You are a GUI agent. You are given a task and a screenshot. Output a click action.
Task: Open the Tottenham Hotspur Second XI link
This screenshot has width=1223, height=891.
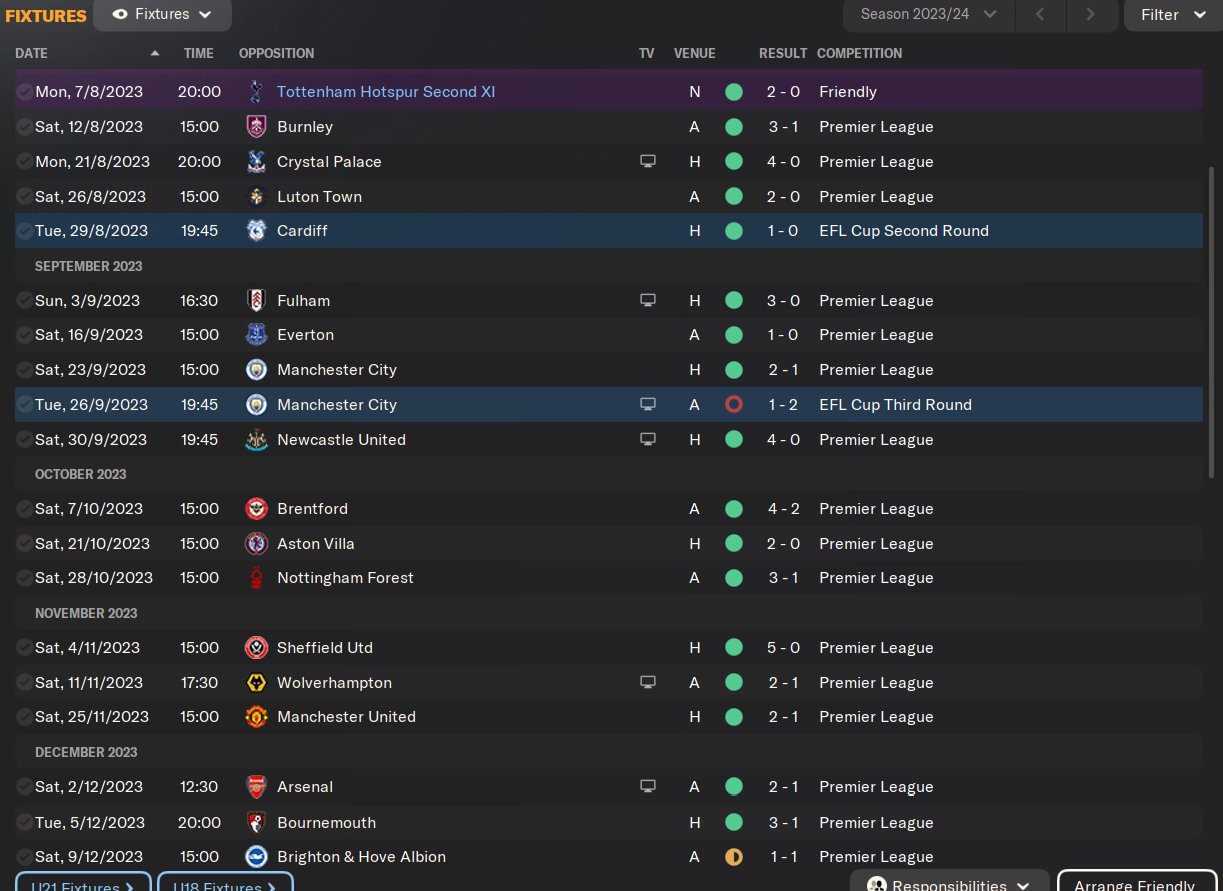(x=386, y=92)
